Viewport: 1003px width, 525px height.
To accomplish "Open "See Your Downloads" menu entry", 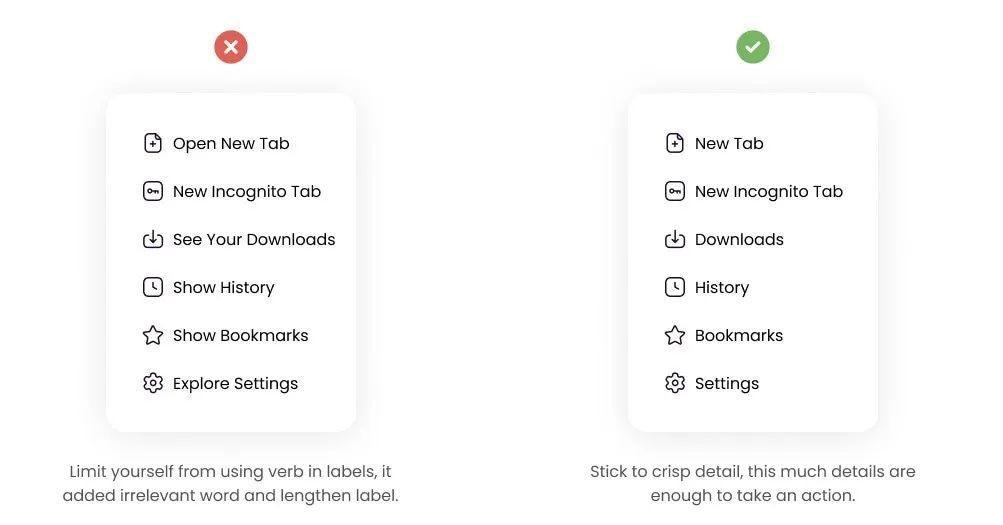I will (x=254, y=239).
